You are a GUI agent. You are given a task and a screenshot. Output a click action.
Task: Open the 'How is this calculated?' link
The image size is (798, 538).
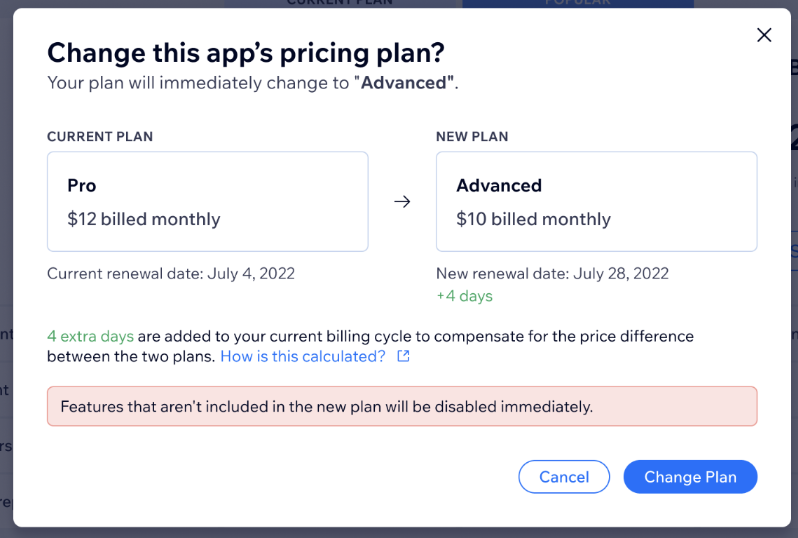click(x=303, y=356)
